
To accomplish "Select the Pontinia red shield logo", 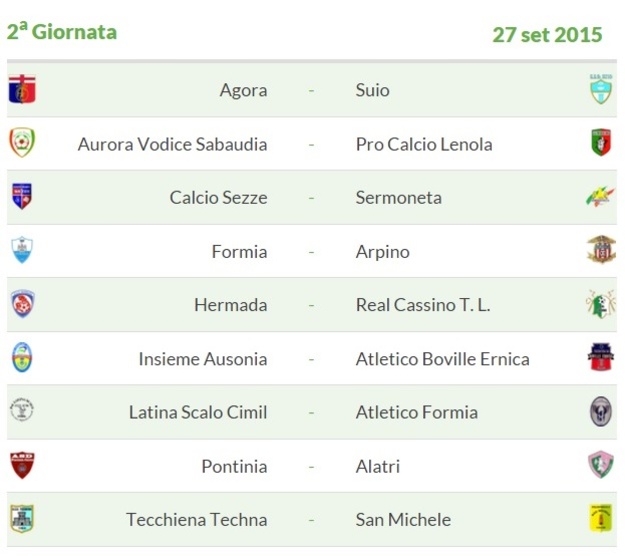I will click(22, 465).
